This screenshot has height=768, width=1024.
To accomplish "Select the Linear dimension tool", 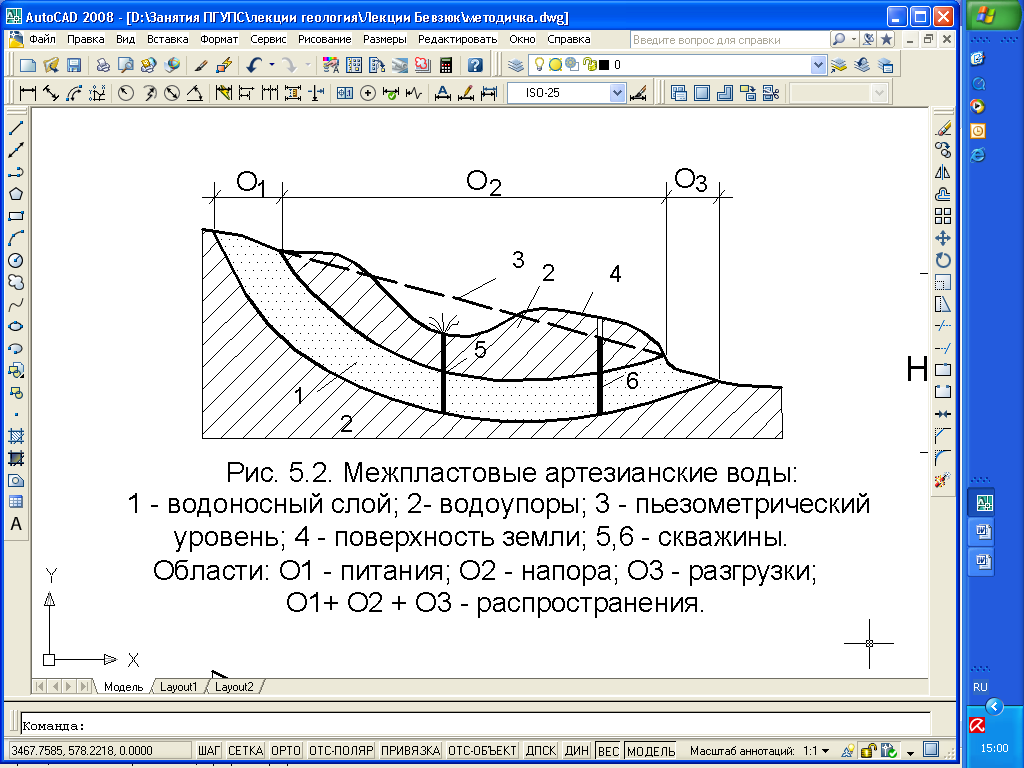I will click(27, 93).
